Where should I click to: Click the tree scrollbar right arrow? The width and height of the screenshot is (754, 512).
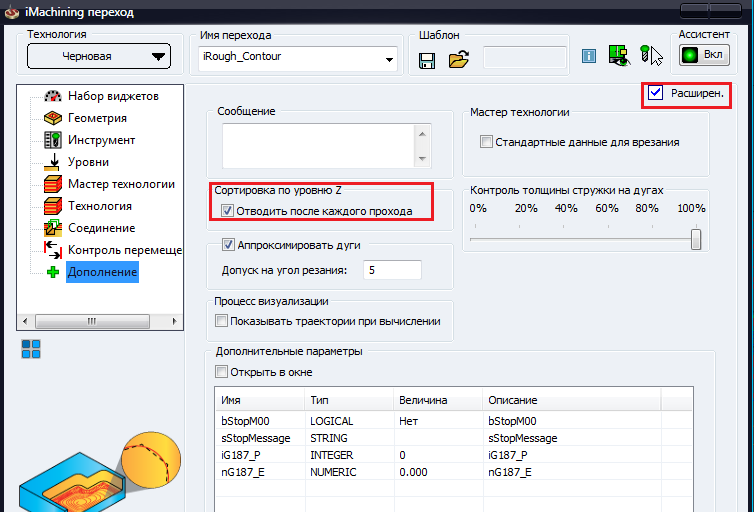coord(174,321)
